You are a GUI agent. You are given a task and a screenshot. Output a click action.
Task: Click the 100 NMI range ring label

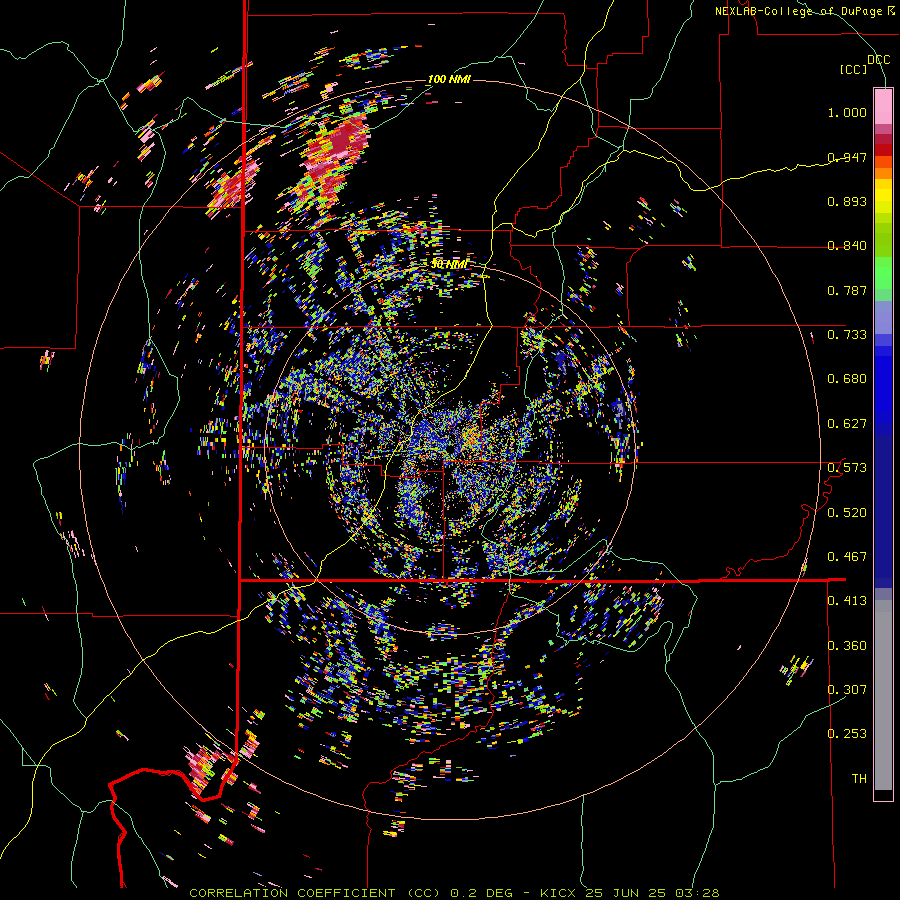449,79
